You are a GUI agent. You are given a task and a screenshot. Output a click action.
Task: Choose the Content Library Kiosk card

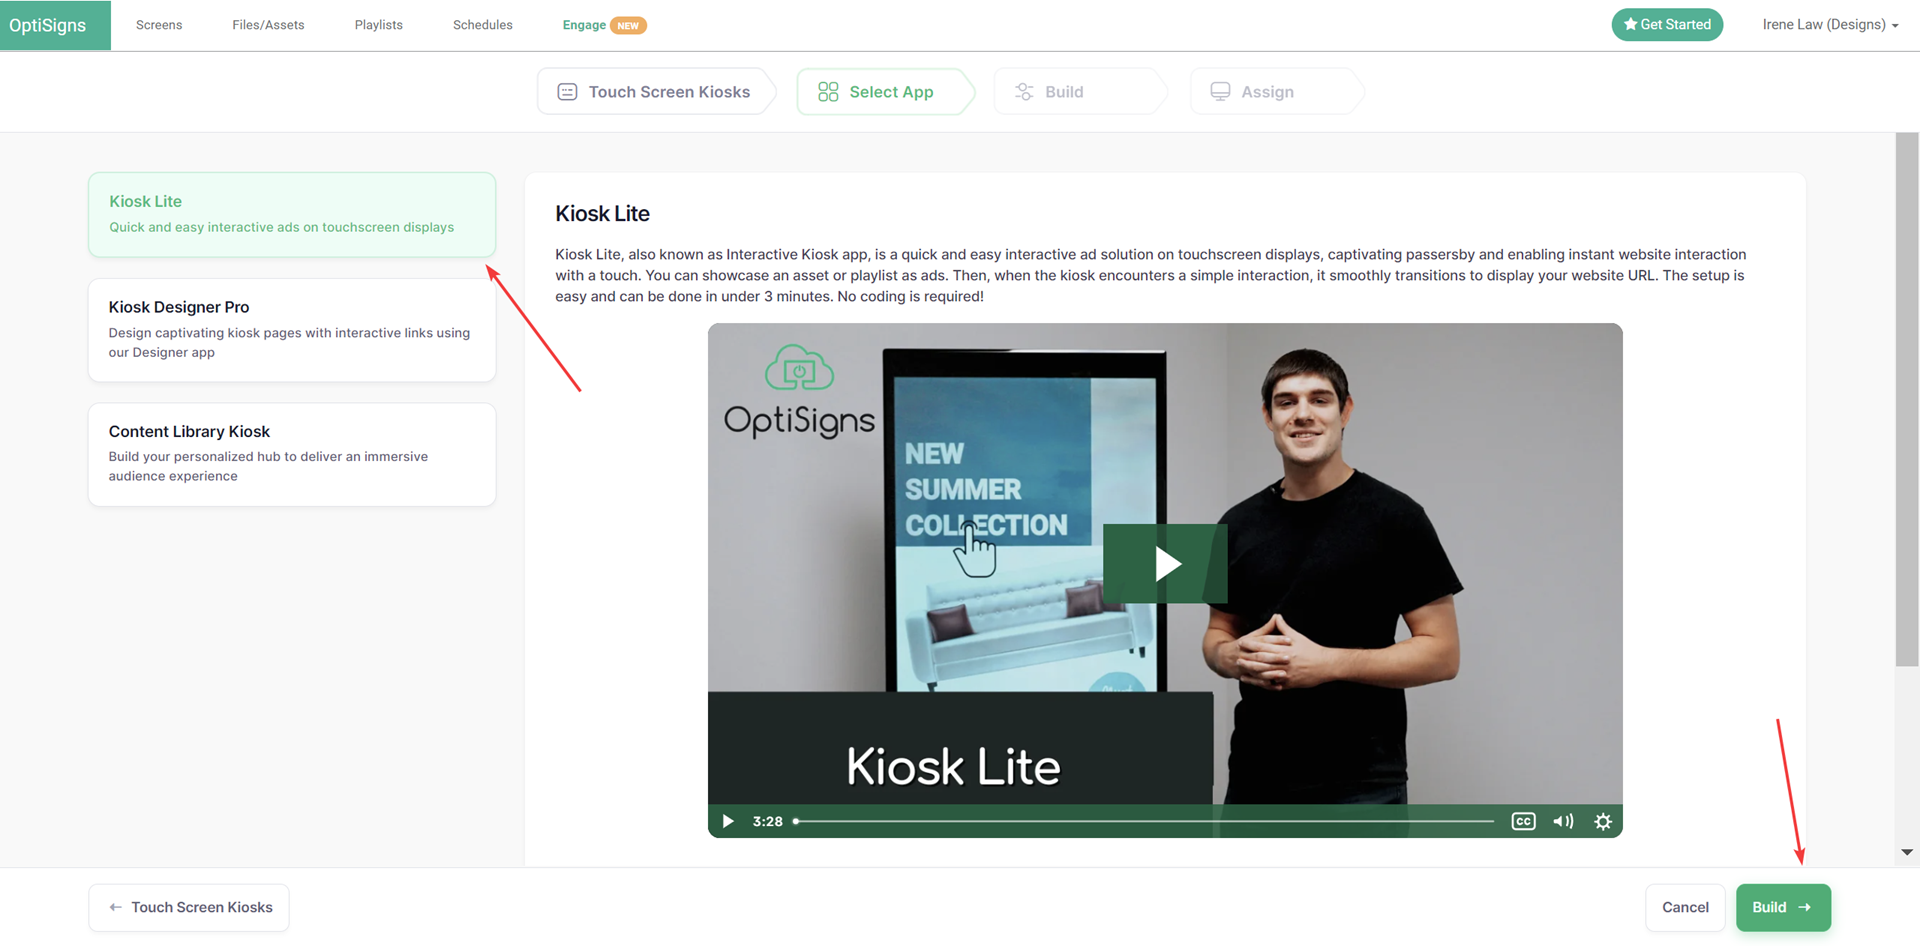pyautogui.click(x=292, y=454)
